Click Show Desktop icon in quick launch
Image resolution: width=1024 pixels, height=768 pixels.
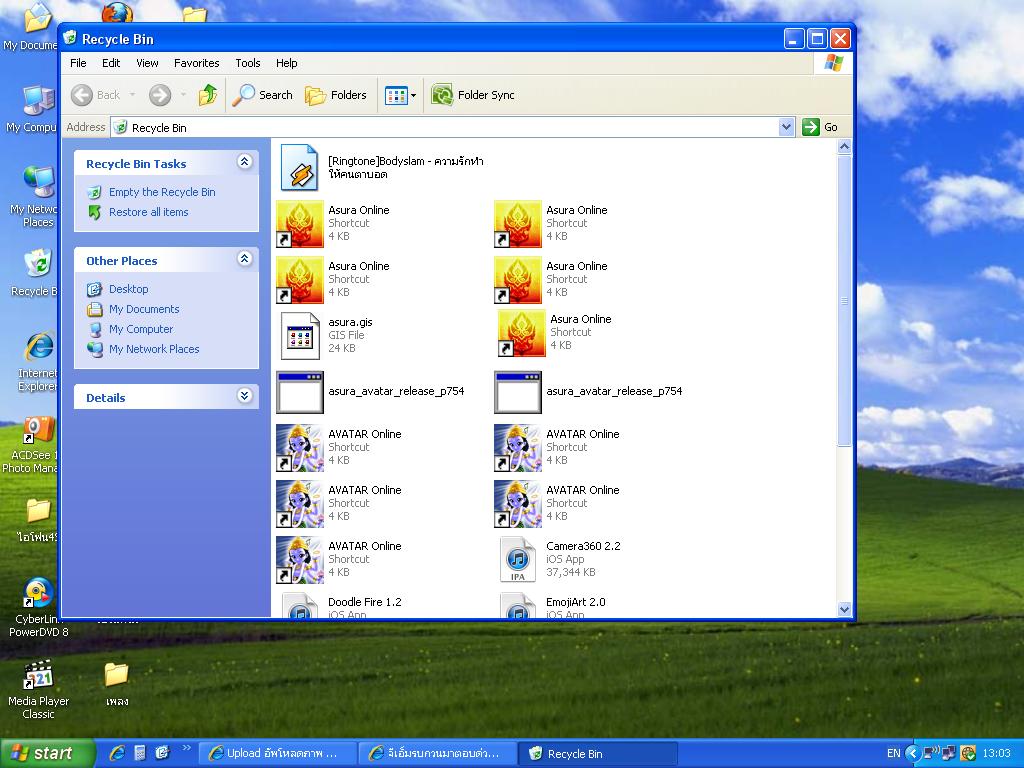point(162,753)
